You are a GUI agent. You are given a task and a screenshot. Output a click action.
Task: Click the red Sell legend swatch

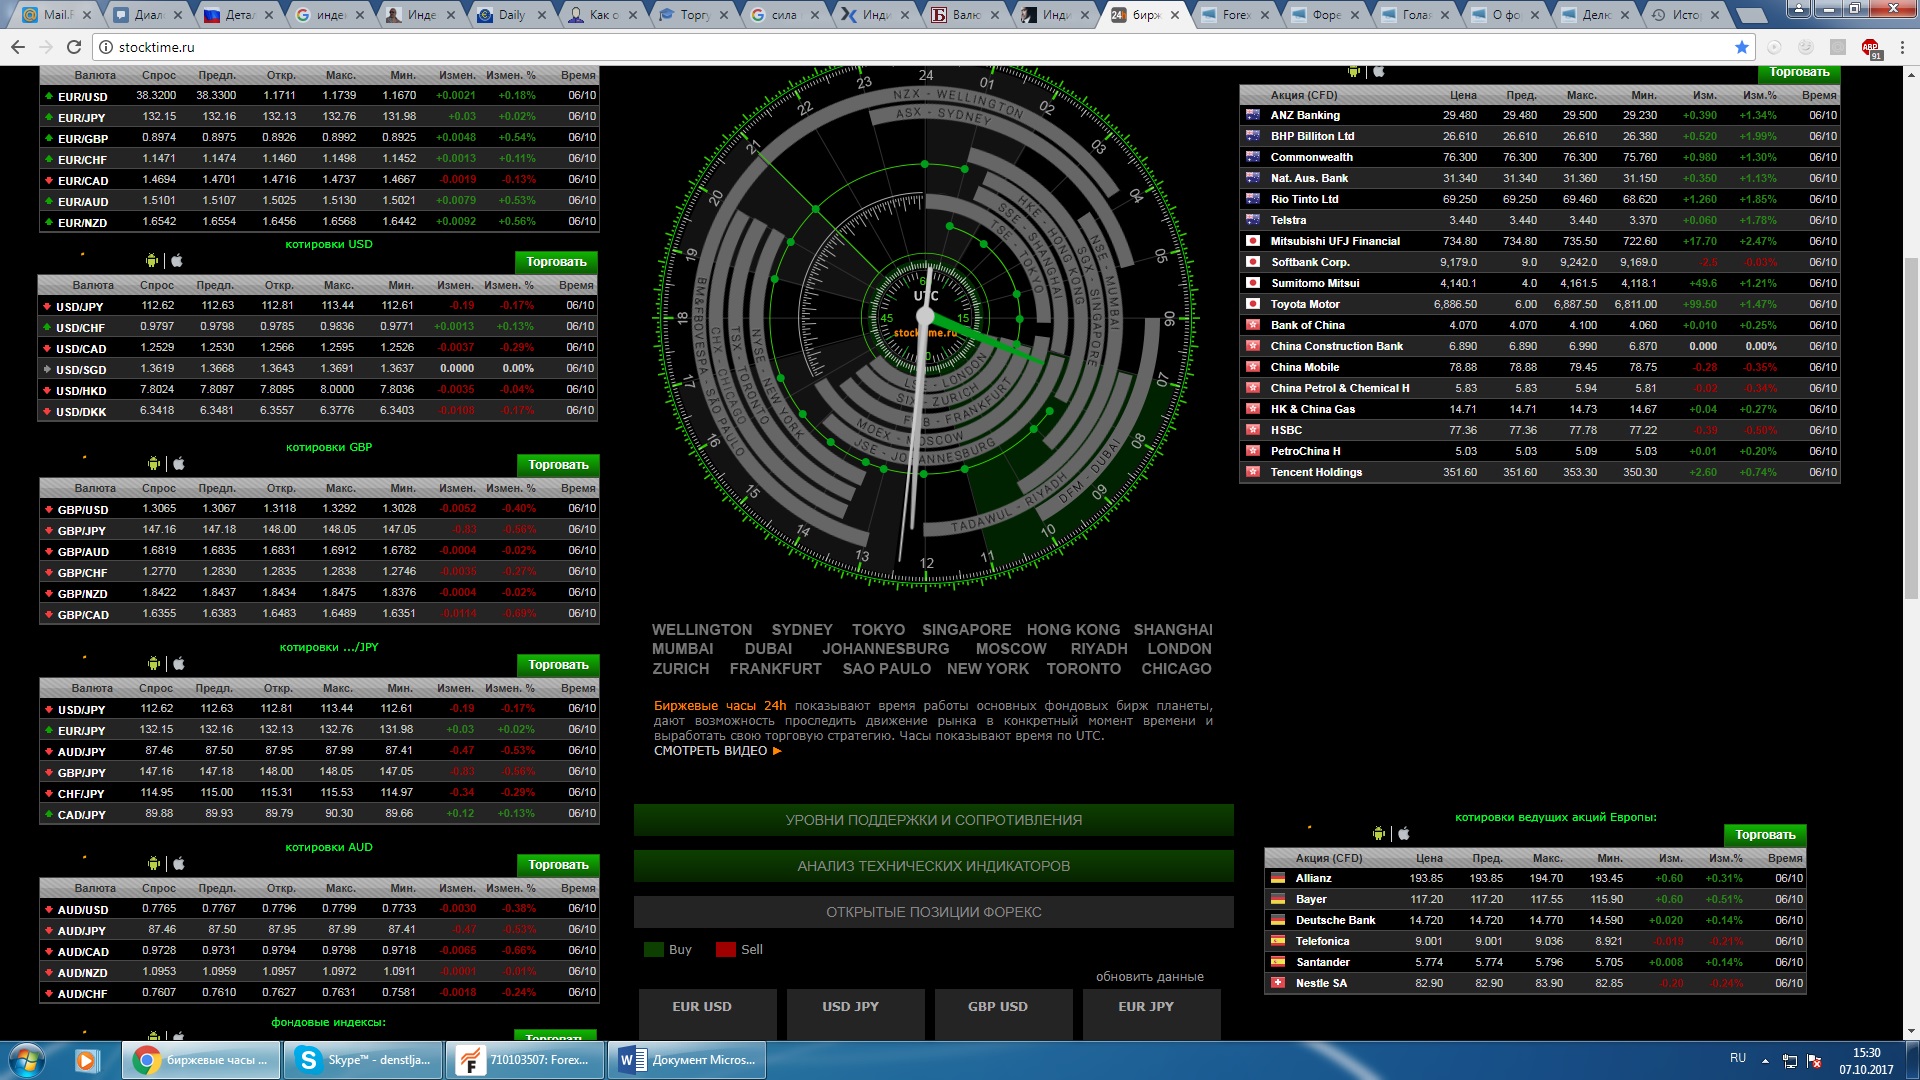[x=726, y=950]
